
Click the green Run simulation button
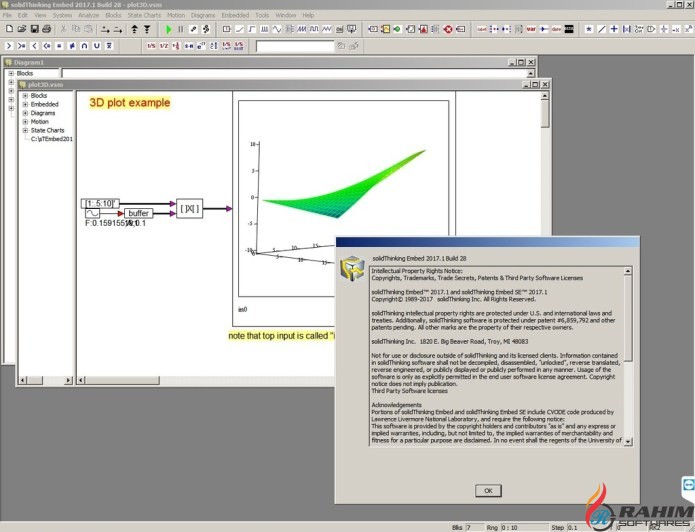(168, 30)
